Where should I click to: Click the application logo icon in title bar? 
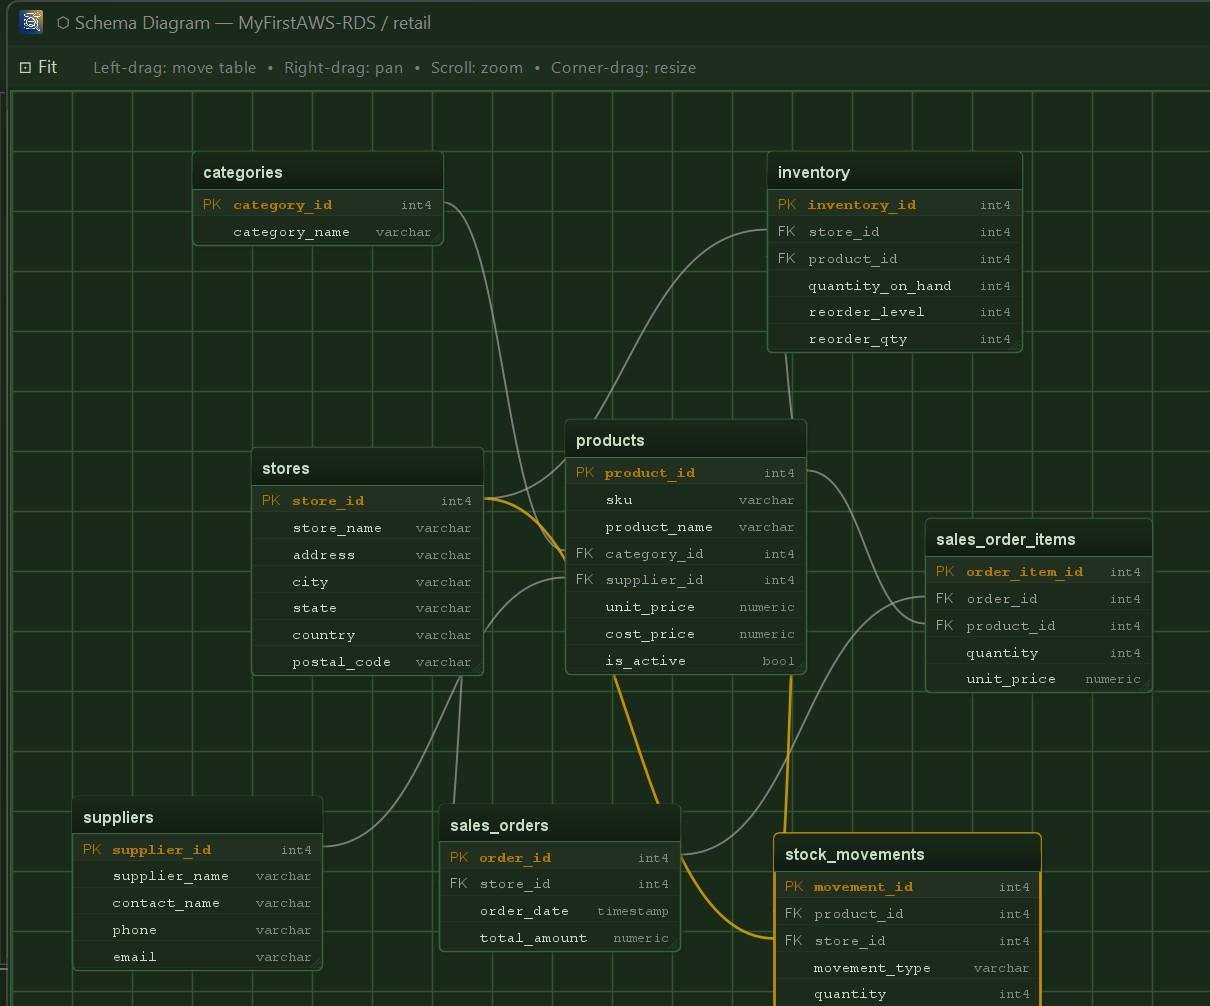[x=31, y=22]
